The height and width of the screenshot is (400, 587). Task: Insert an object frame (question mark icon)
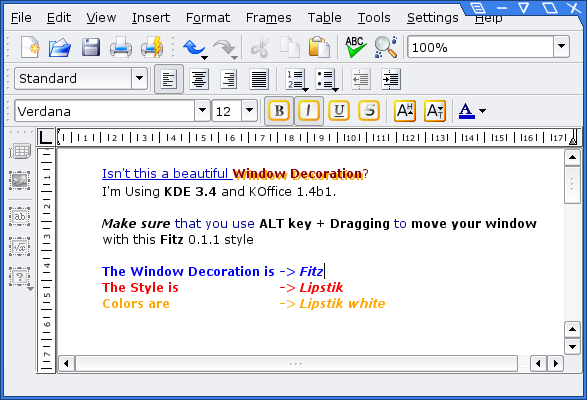pyautogui.click(x=20, y=277)
